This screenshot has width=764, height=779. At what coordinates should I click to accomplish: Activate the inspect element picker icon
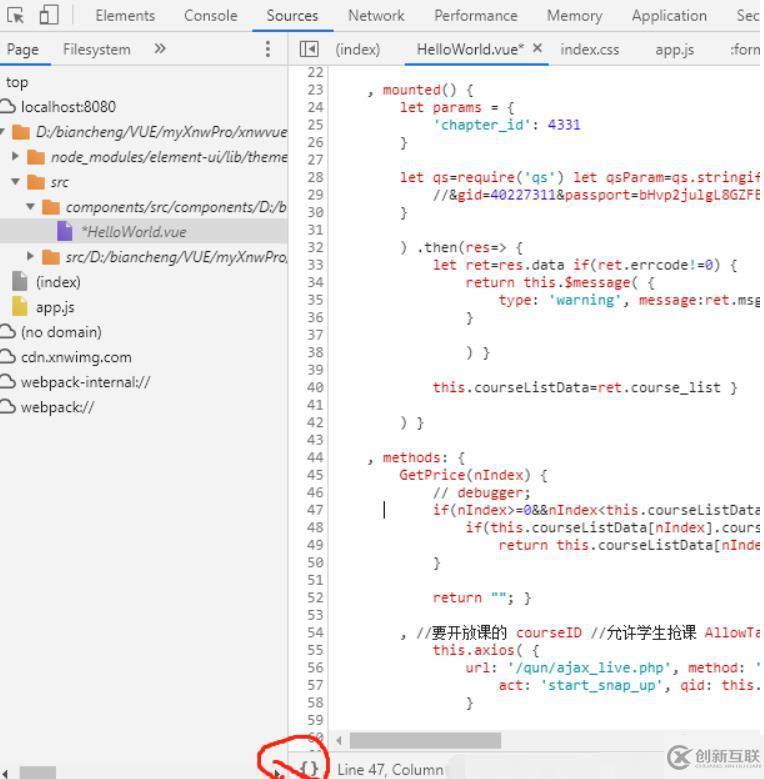[x=15, y=15]
